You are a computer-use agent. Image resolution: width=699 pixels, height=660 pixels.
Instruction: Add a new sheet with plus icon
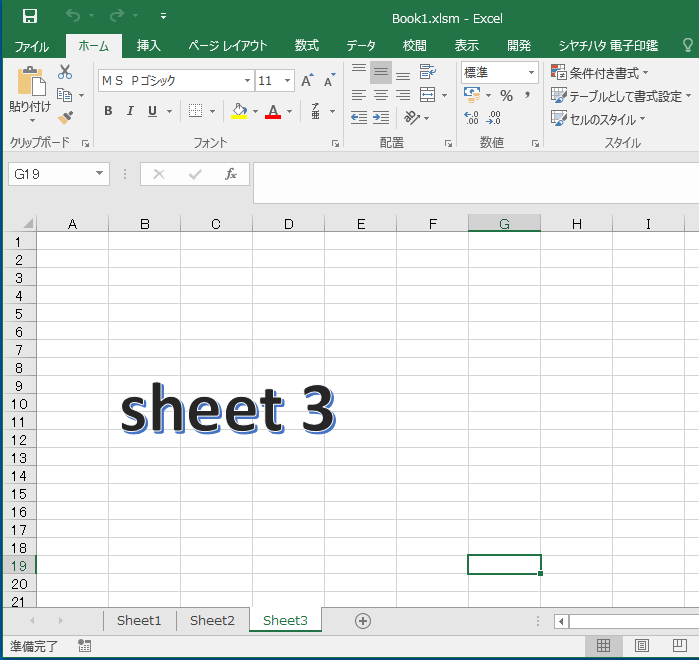pos(363,621)
